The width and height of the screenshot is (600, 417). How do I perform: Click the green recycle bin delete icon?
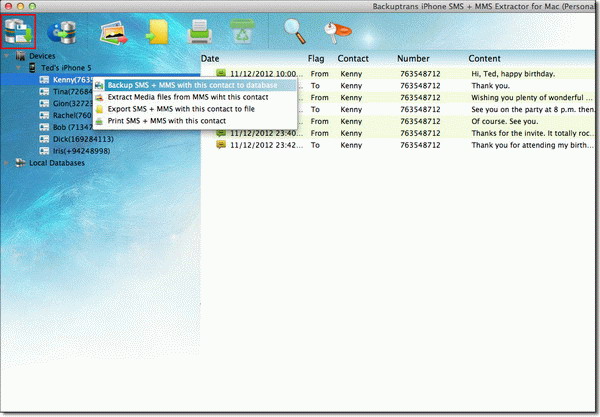tap(242, 31)
